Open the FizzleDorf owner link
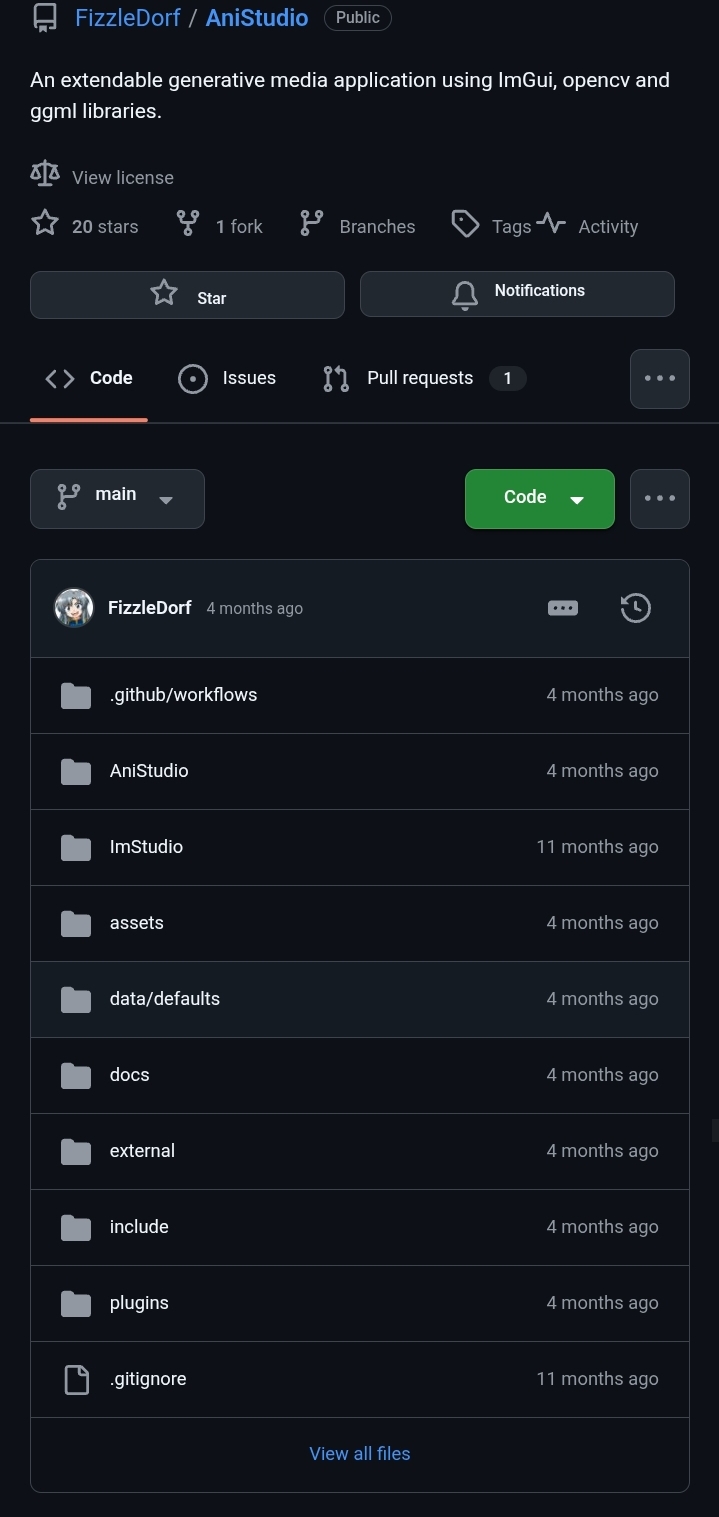719x1517 pixels. click(128, 17)
